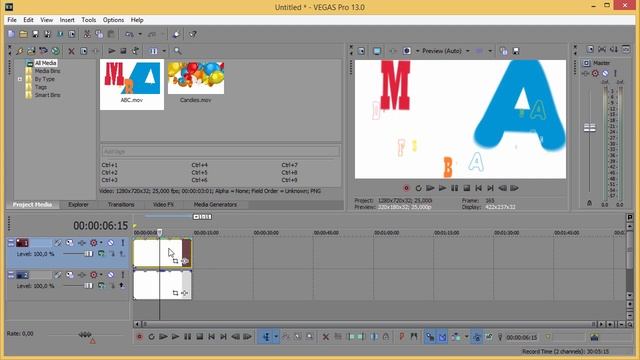Viewport: 640px width, 360px height.
Task: Click the Open project folder icon
Action: click(x=23, y=34)
